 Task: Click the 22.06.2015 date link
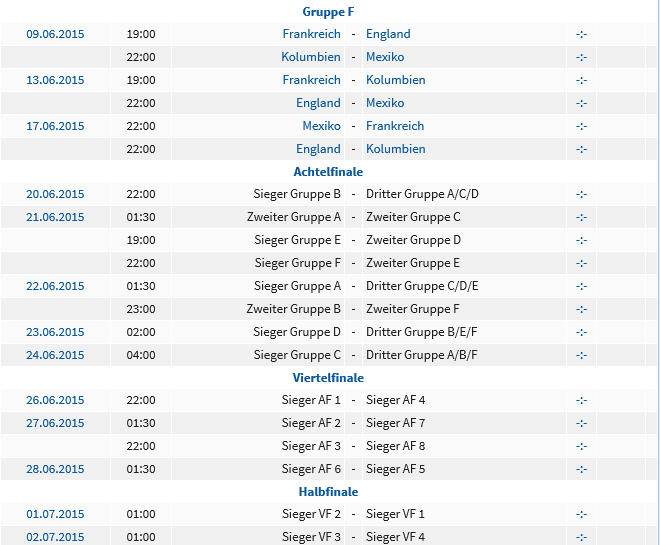click(55, 286)
